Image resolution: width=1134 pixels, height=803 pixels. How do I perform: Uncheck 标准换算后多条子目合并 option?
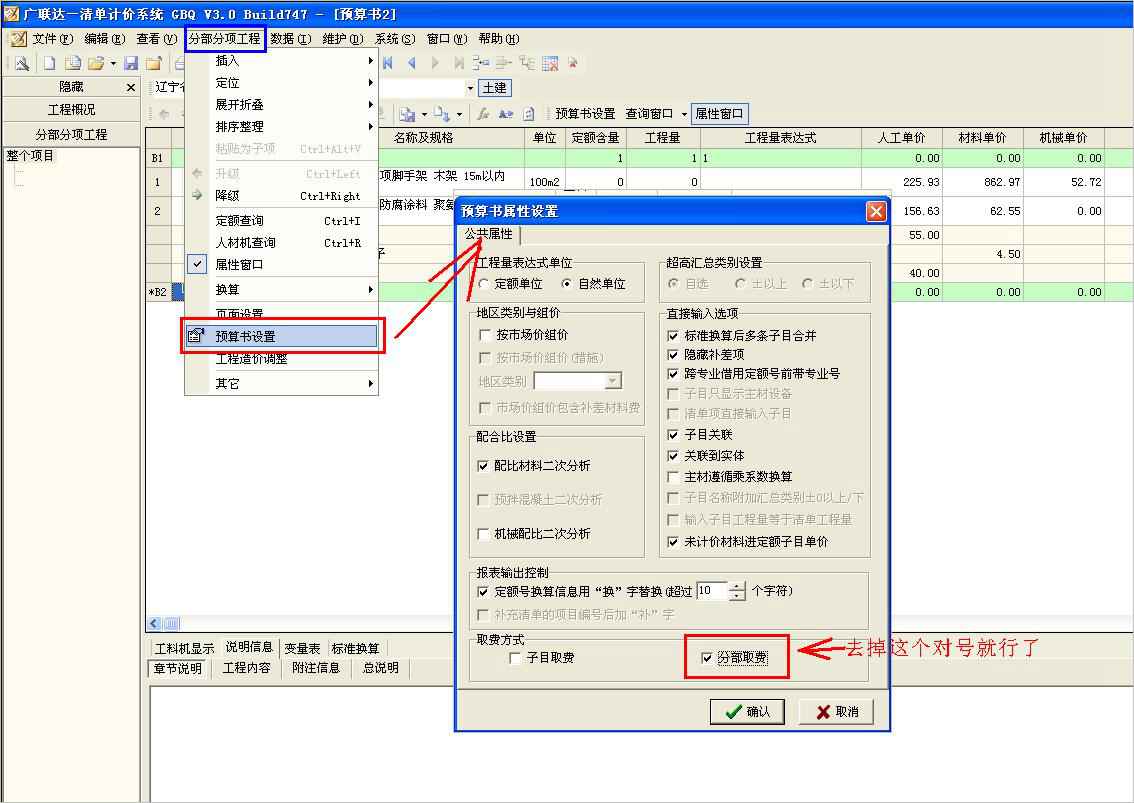pyautogui.click(x=673, y=336)
